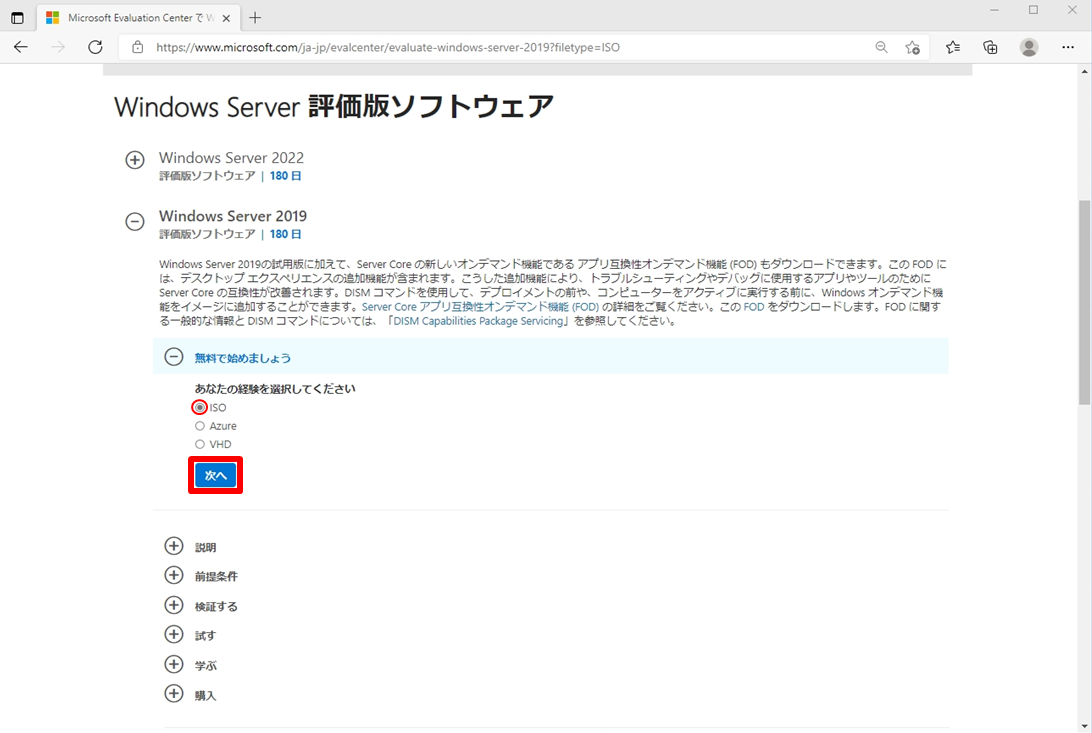
Task: Expand the 前提条件 section
Action: pyautogui.click(x=173, y=575)
